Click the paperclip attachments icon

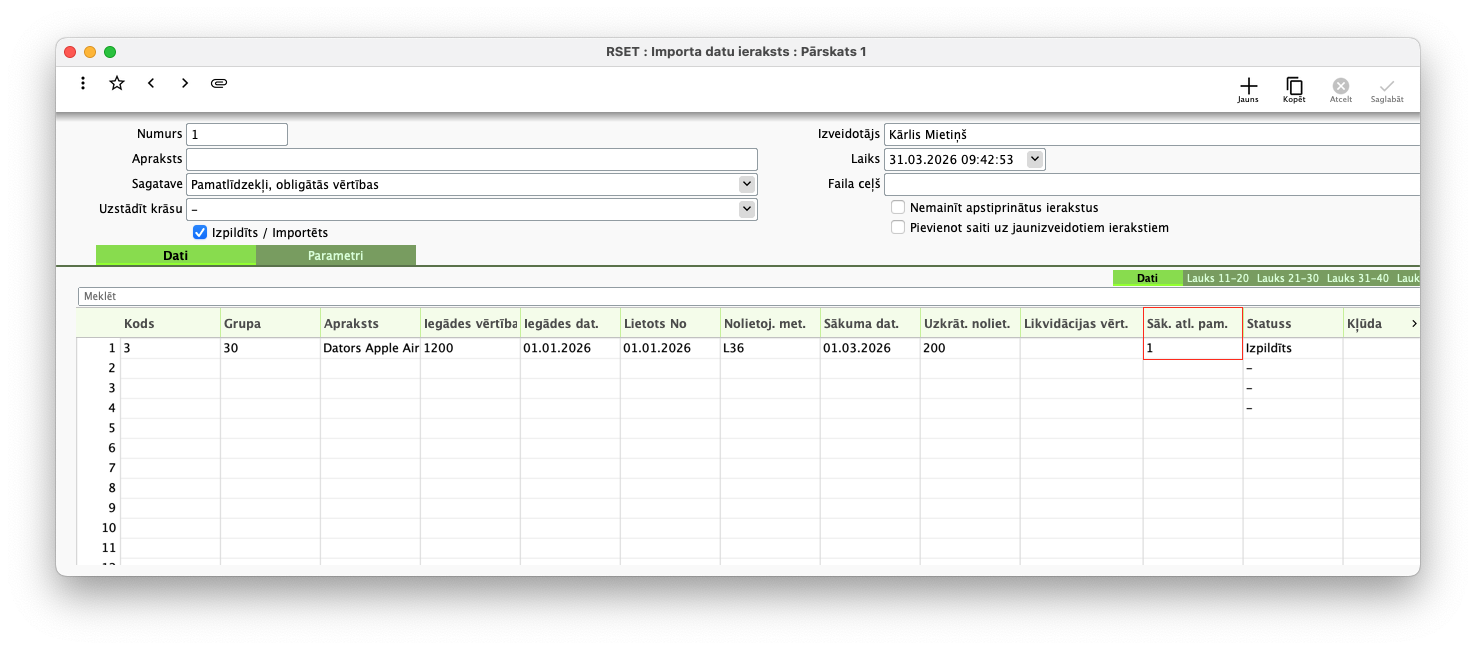[x=219, y=83]
